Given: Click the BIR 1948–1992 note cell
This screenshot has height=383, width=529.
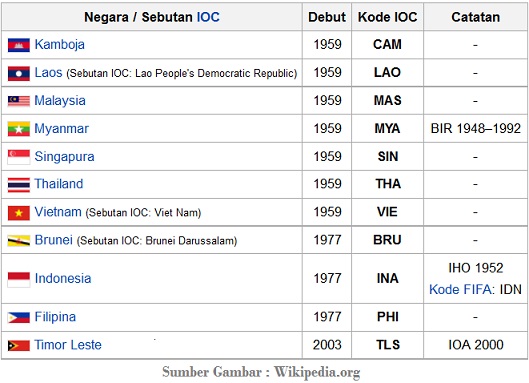Looking at the screenshot, I should point(475,129).
